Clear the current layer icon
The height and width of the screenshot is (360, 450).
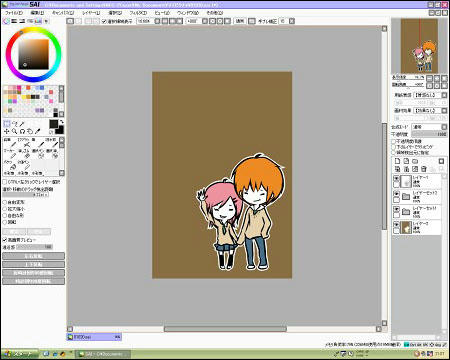point(415,169)
